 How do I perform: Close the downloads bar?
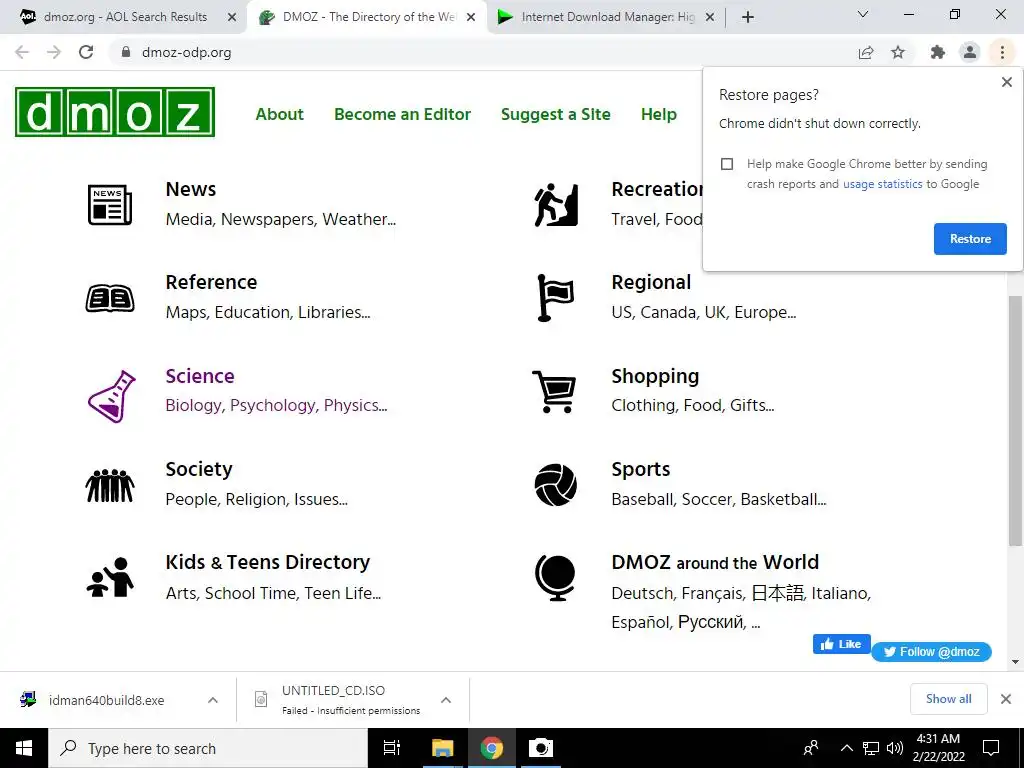(x=1006, y=699)
